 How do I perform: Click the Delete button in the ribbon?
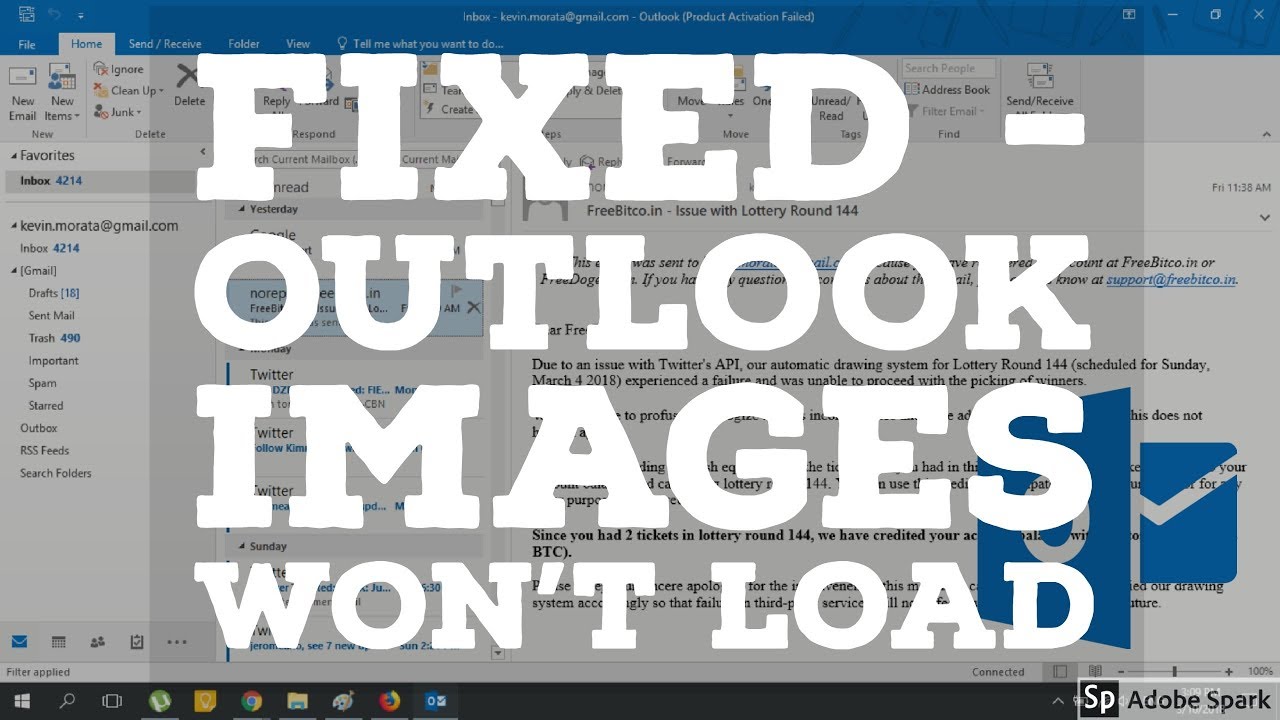pyautogui.click(x=188, y=86)
